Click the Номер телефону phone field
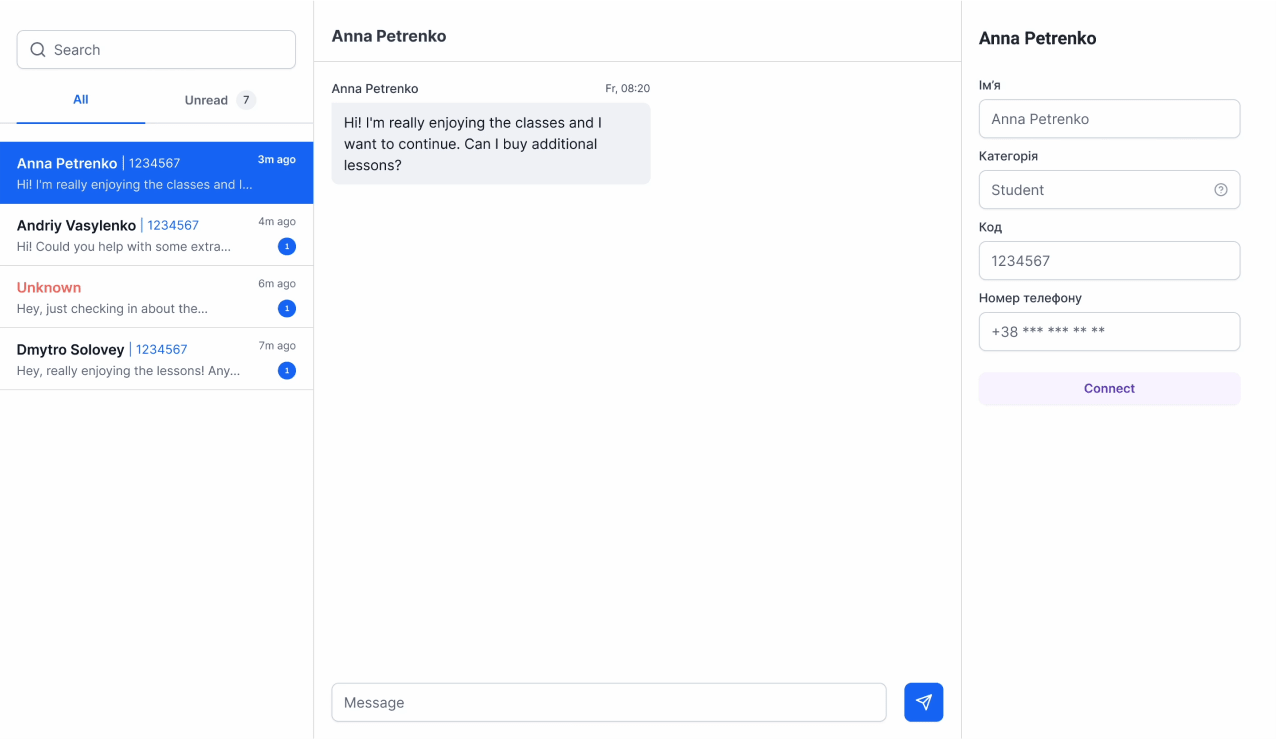Viewport: 1276px width, 739px height. point(1109,332)
